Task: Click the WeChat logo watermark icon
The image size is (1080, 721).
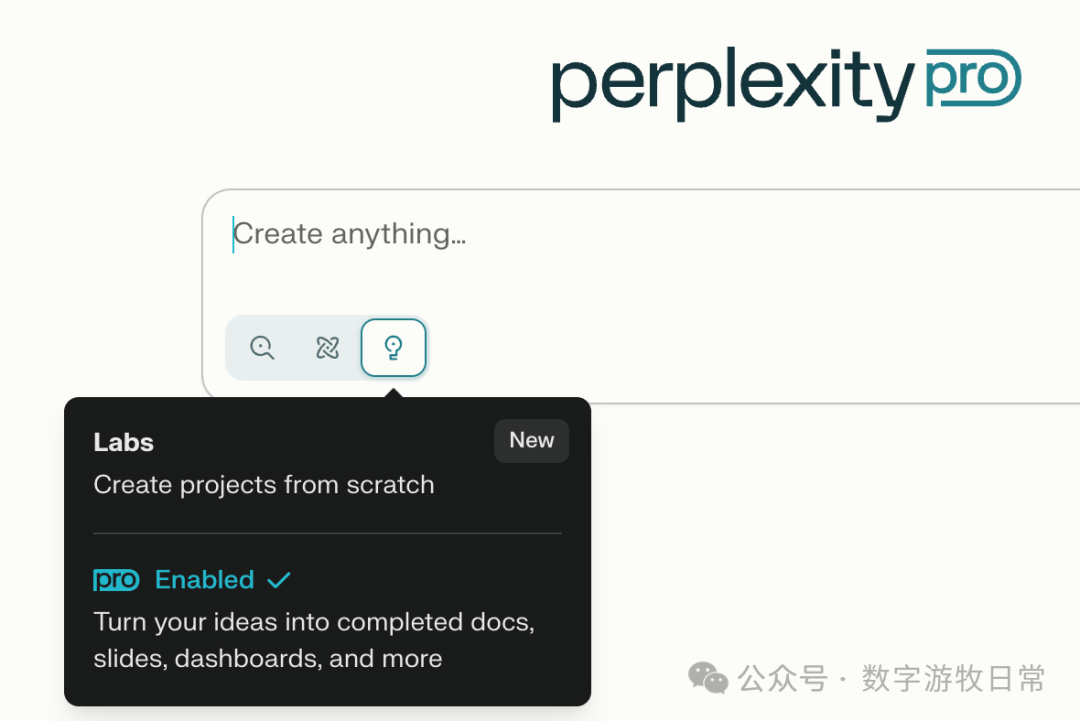Action: click(x=709, y=679)
